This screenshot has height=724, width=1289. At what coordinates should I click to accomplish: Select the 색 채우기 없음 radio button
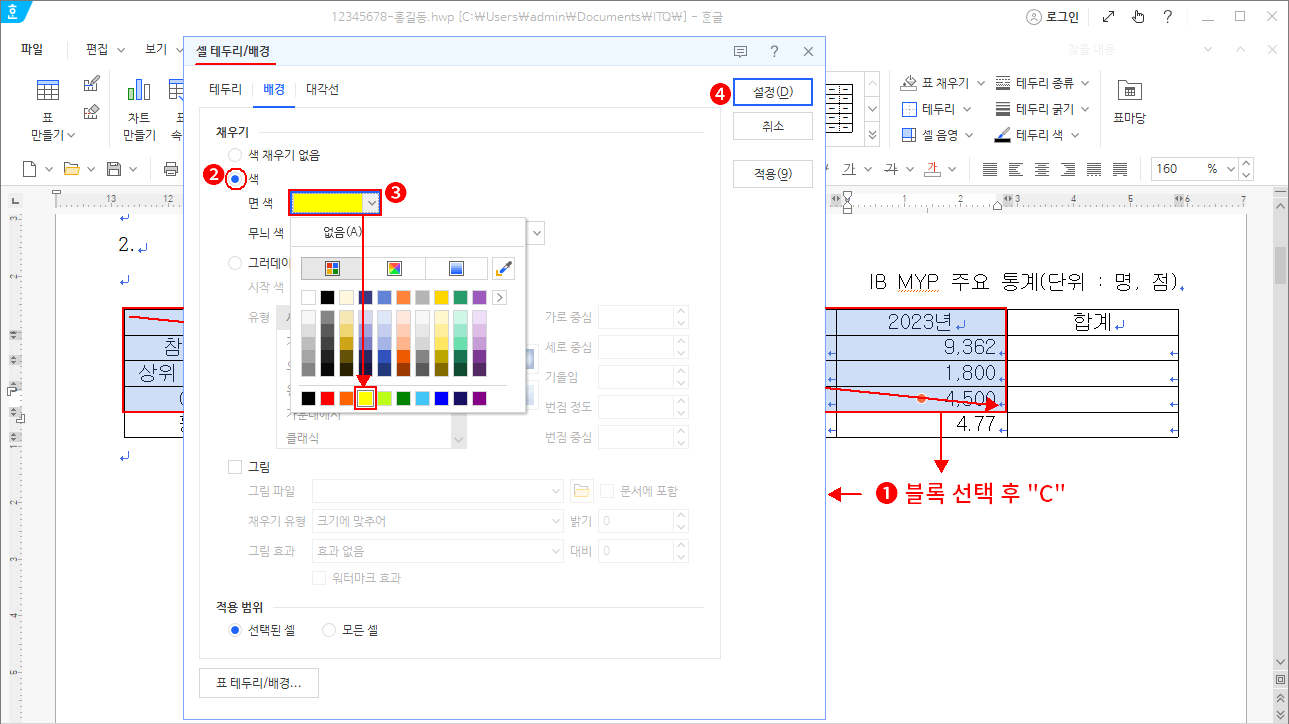tap(234, 155)
